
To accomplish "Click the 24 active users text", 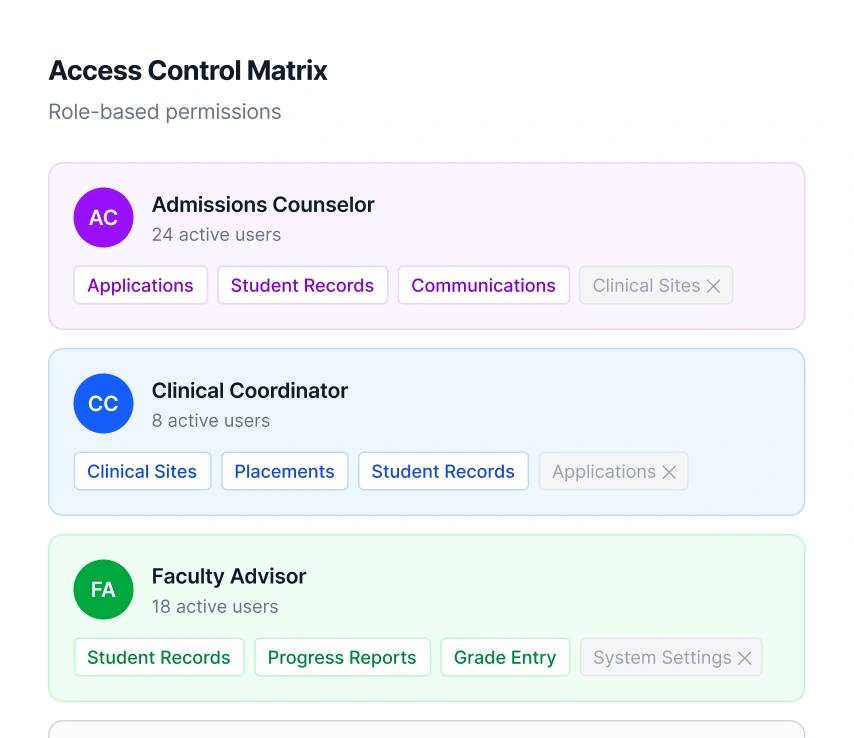I will (216, 234).
